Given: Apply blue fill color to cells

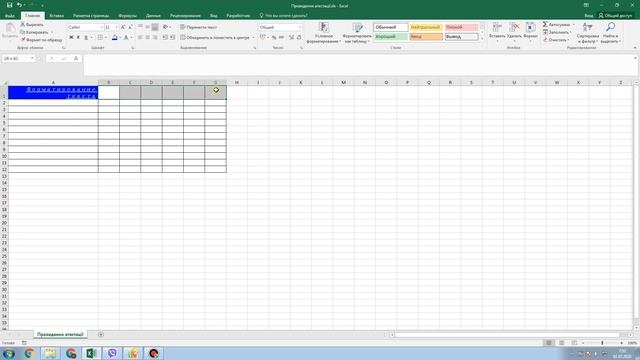Looking at the screenshot, I should coord(115,37).
